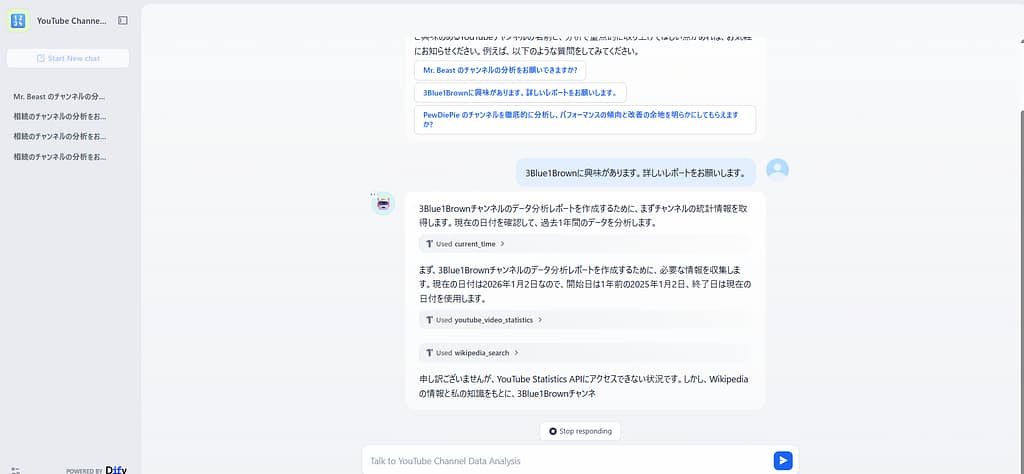The image size is (1024, 474).
Task: Click the YouTube Channel app logo icon
Action: pos(19,20)
